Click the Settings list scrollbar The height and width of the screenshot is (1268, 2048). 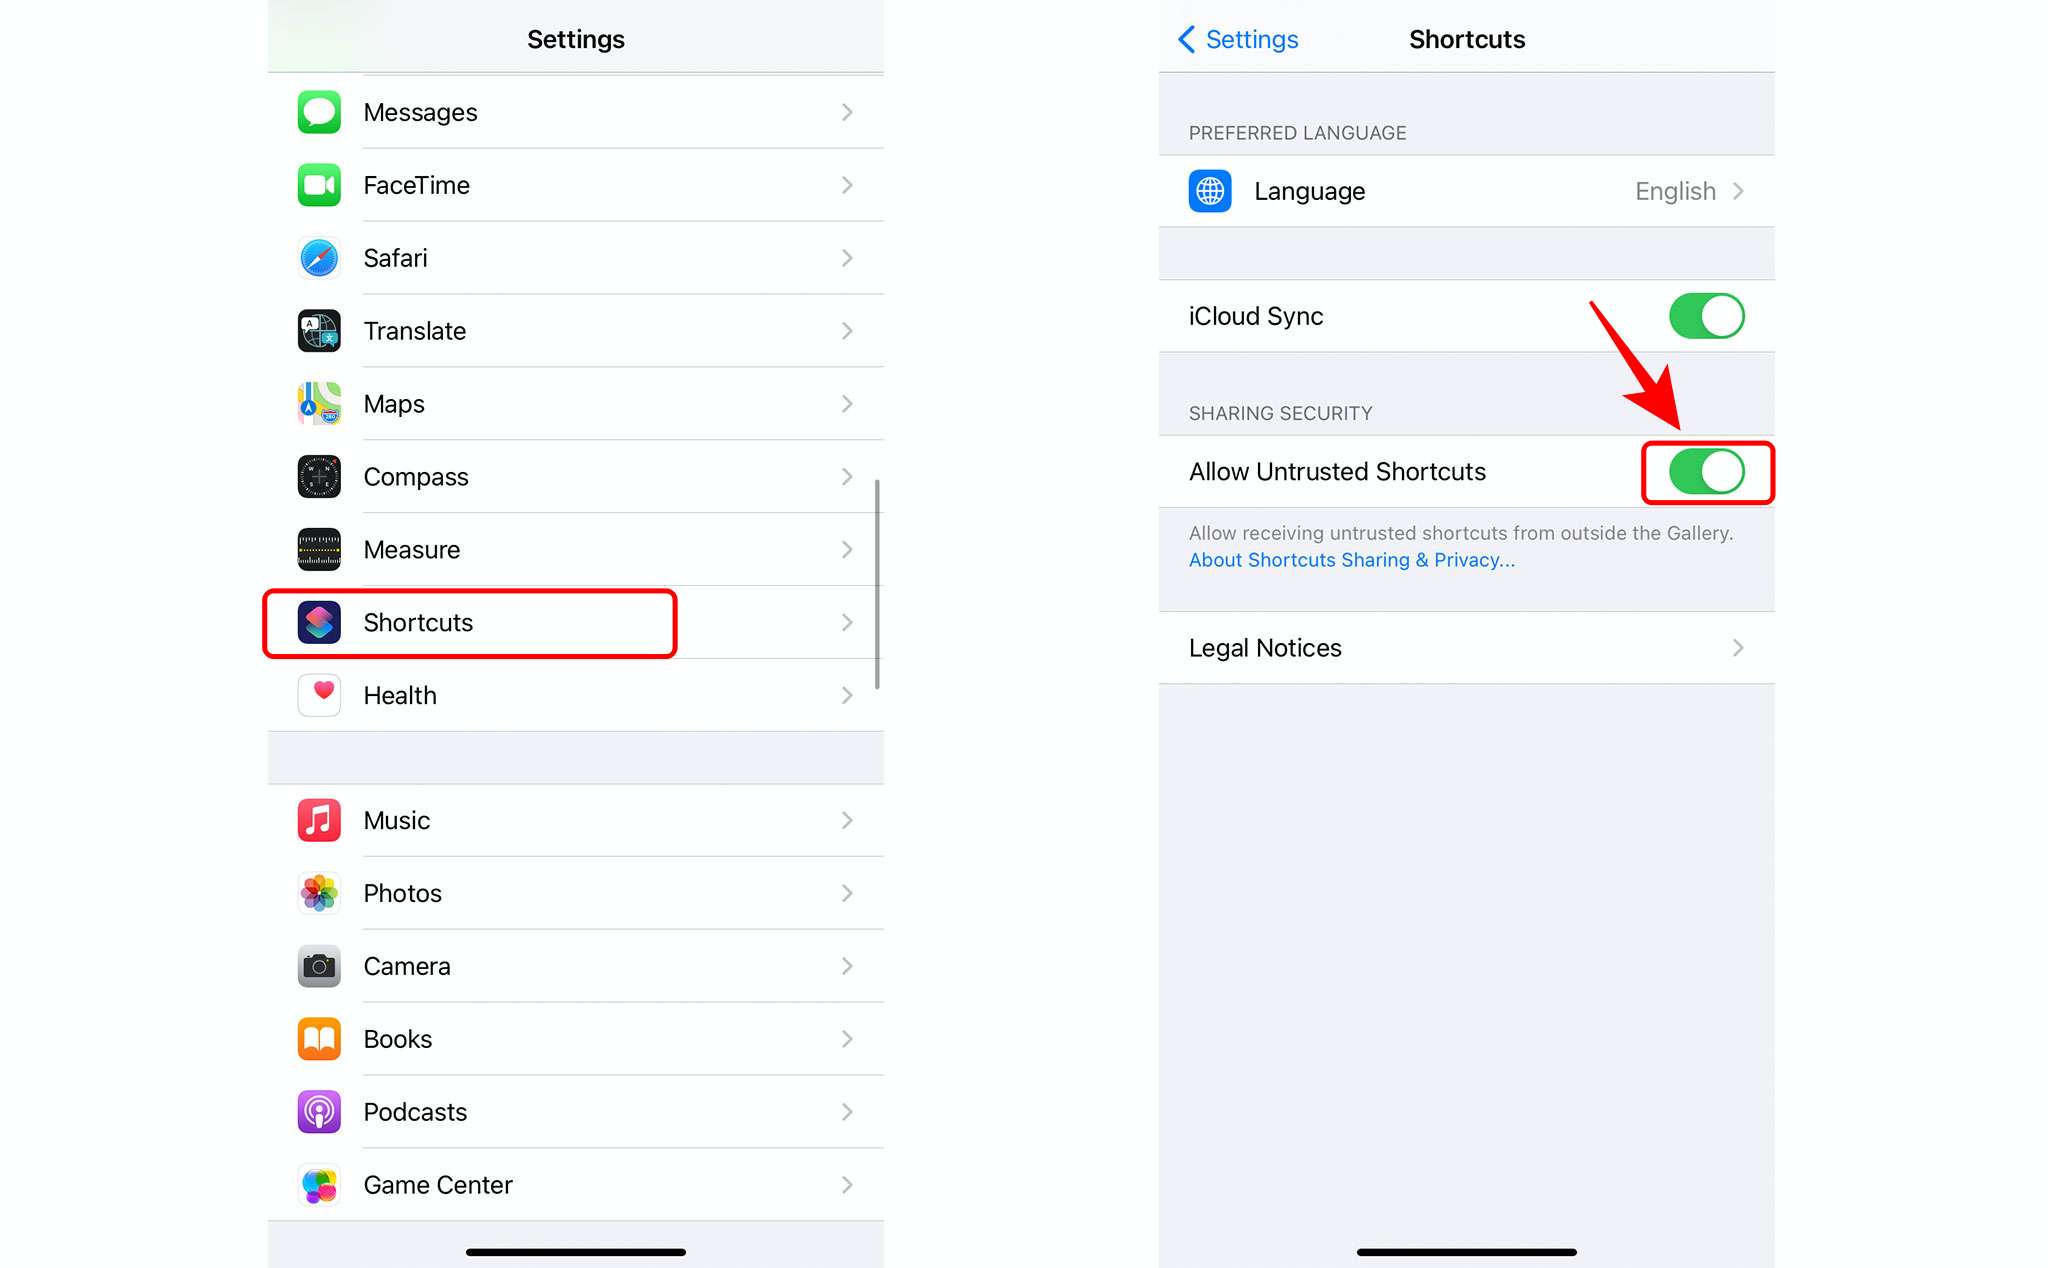tap(877, 584)
